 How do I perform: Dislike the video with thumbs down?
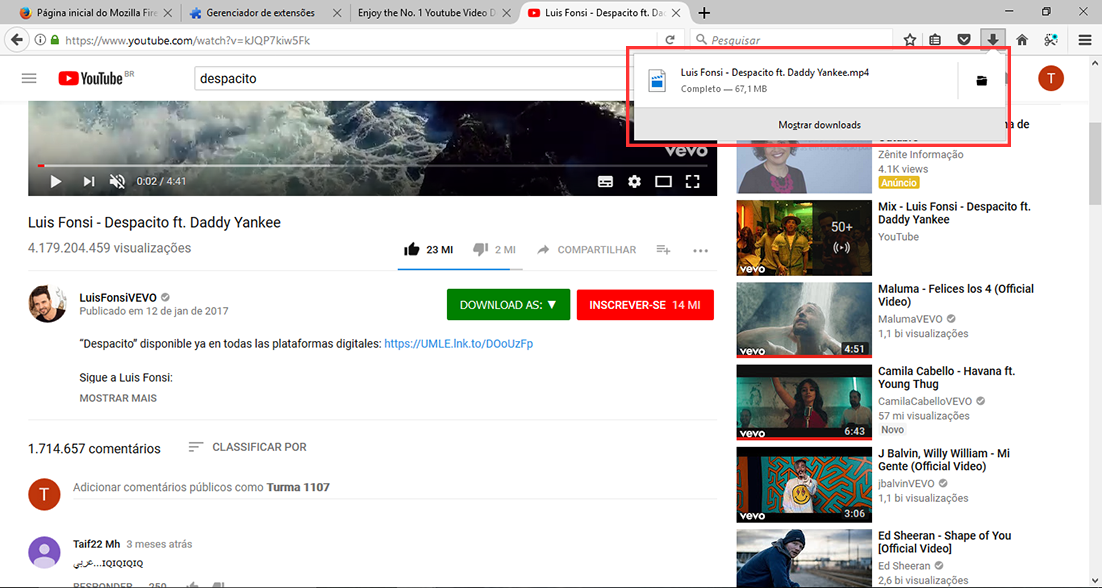tap(481, 249)
